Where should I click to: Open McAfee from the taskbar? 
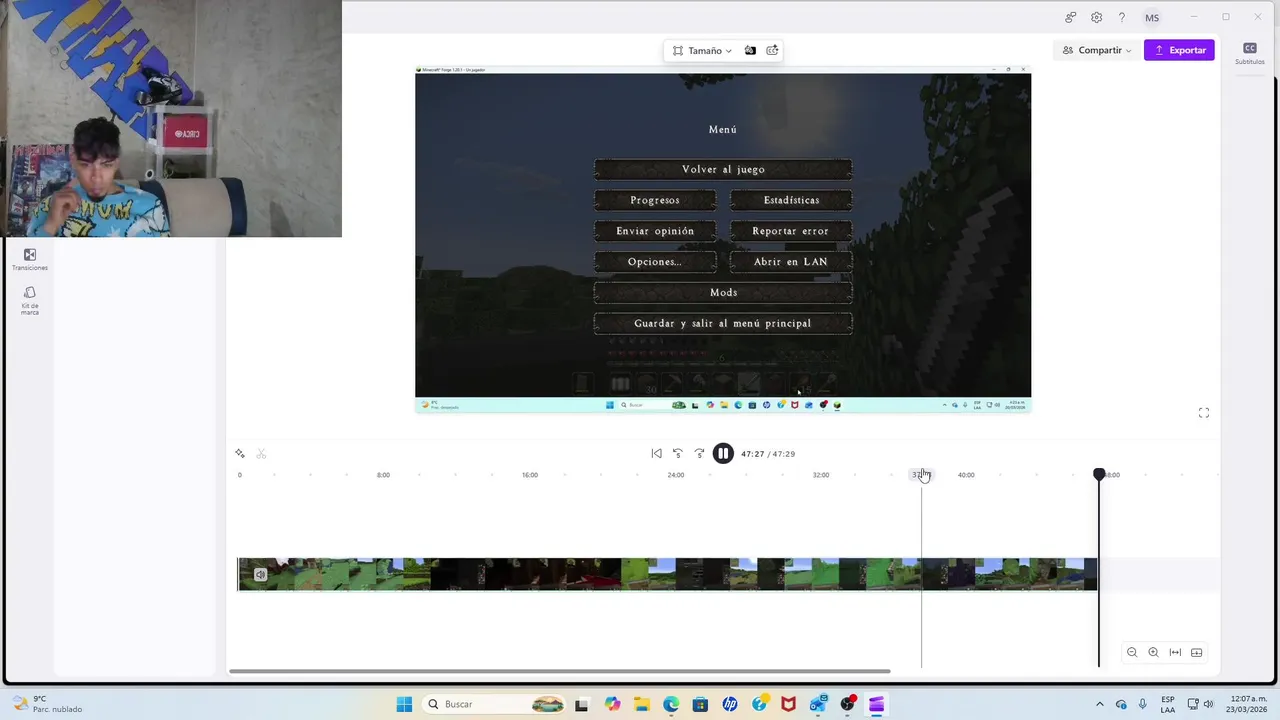coord(789,704)
